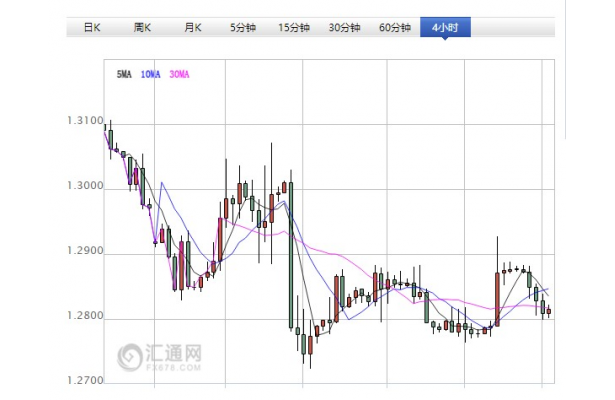Click the 1.2700 price axis label
The width and height of the screenshot is (615, 400).
(85, 380)
